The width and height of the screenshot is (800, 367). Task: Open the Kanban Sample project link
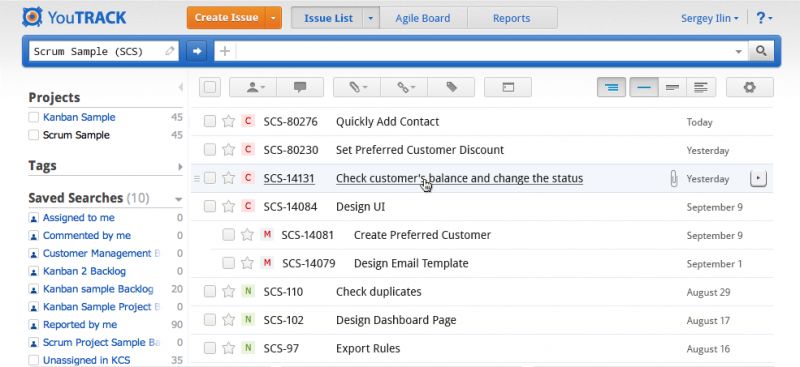coord(79,117)
